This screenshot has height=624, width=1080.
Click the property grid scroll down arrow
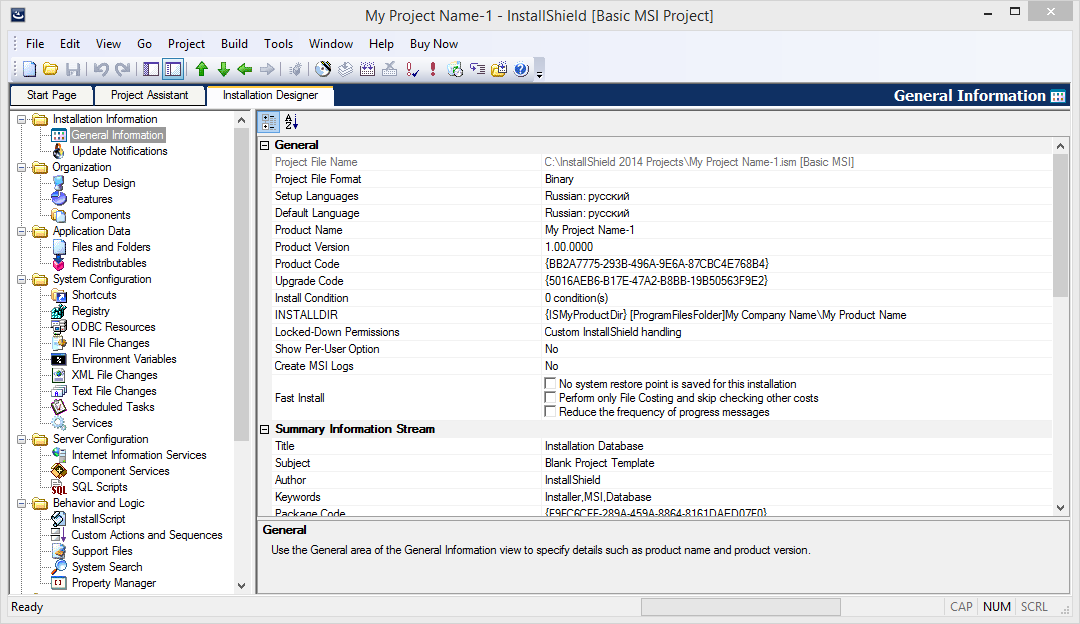tap(1060, 508)
